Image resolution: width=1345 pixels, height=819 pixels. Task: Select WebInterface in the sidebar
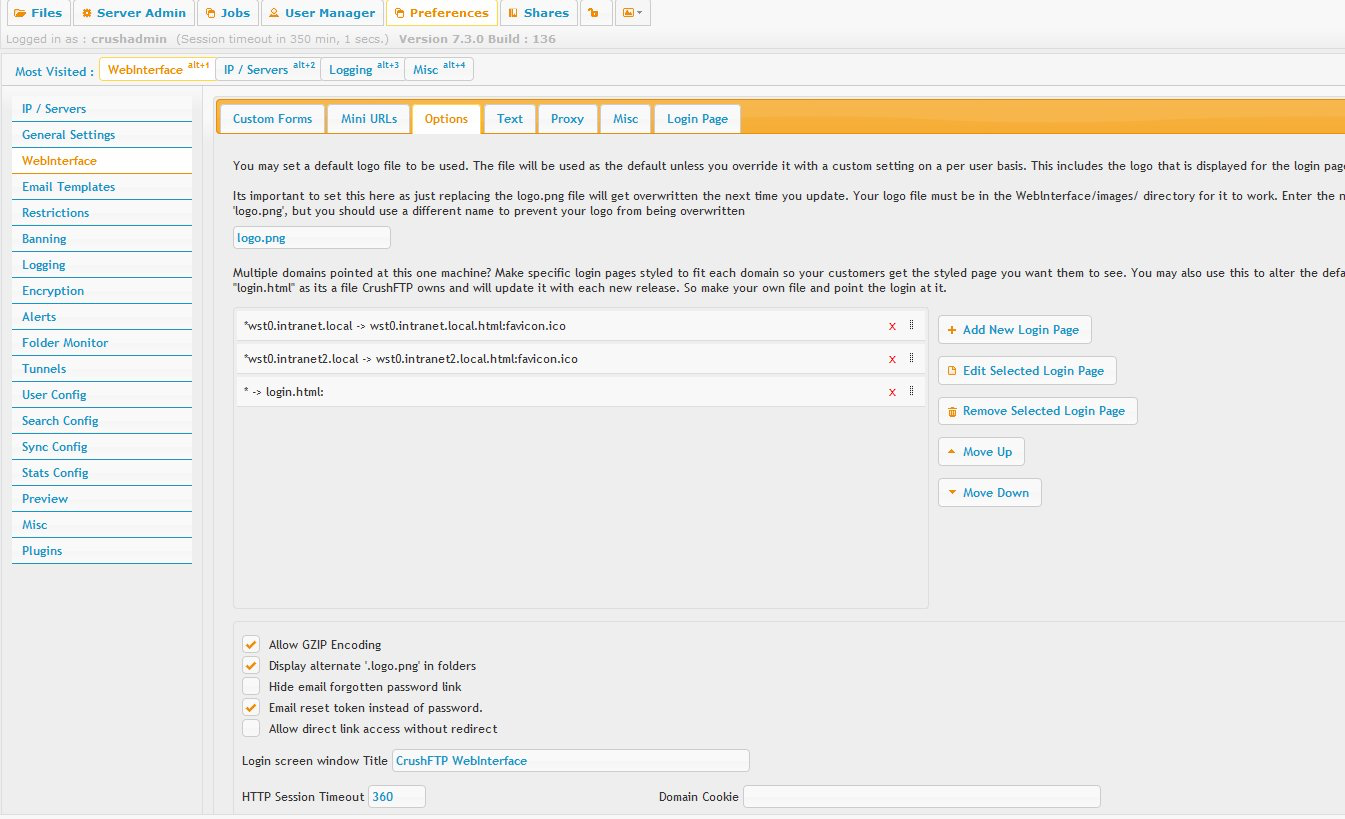click(x=102, y=161)
